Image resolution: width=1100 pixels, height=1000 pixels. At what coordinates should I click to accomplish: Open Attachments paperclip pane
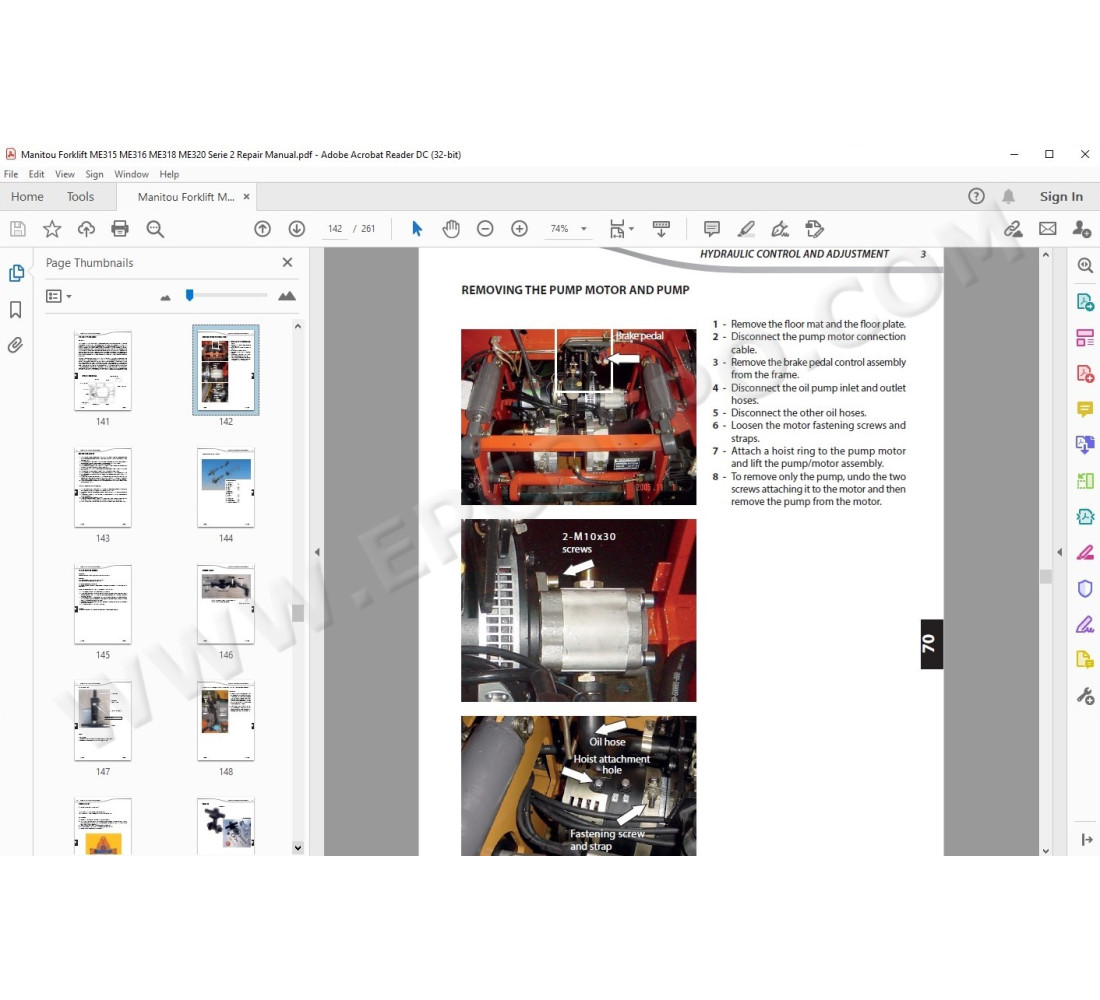[15, 345]
